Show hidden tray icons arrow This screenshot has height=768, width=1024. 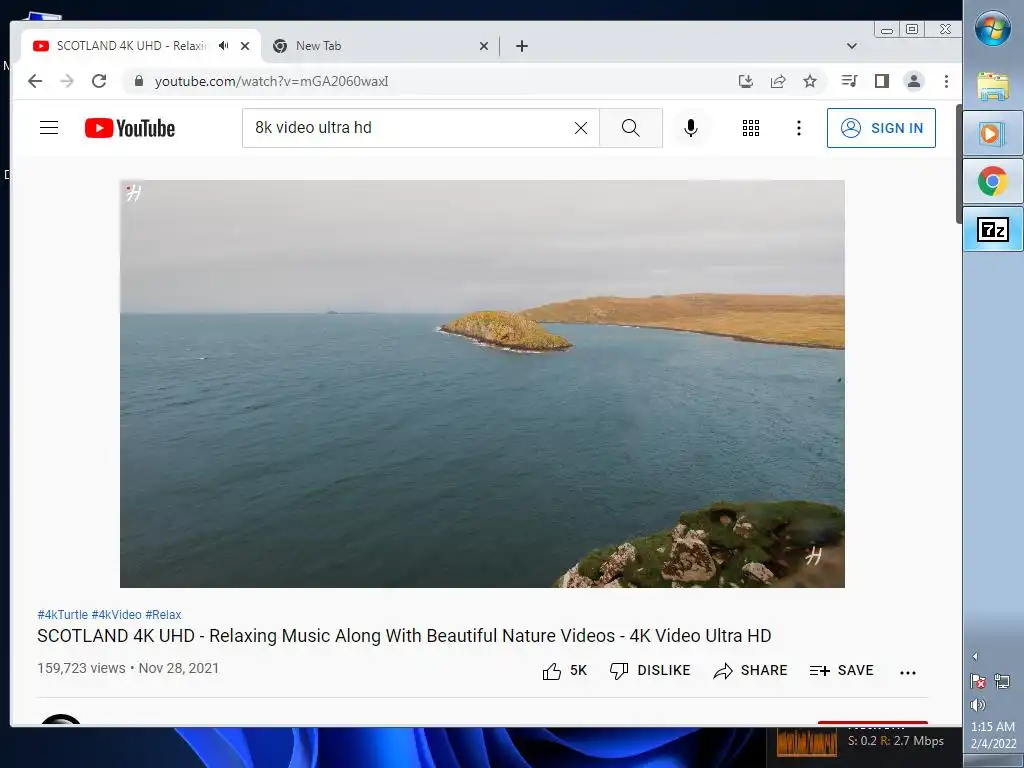click(x=975, y=656)
